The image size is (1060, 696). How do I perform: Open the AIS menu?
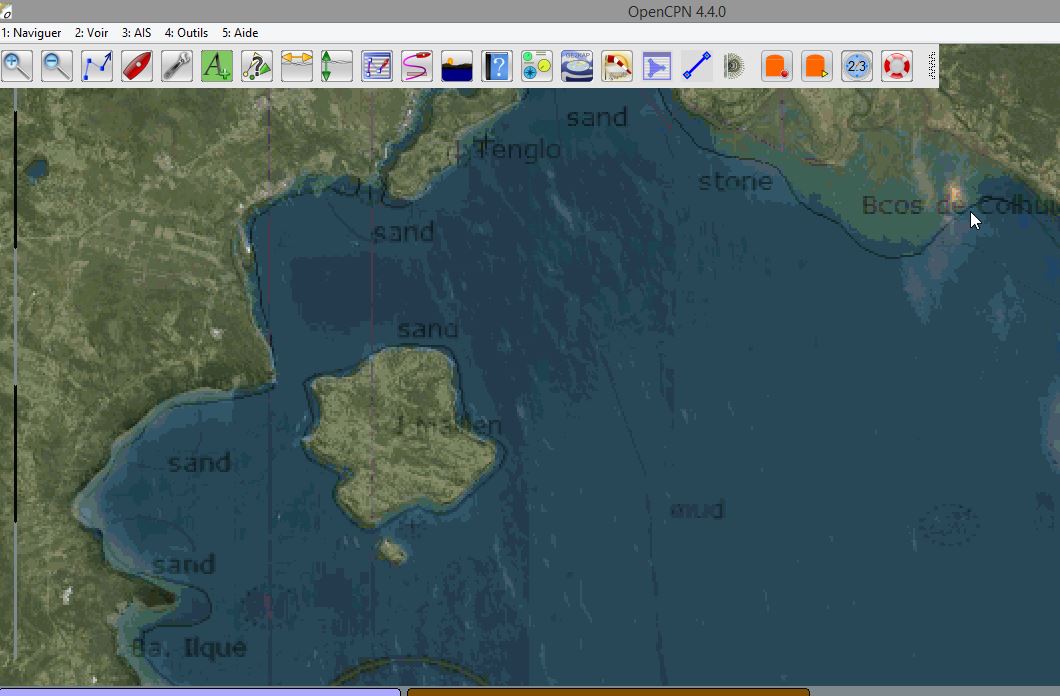[137, 32]
